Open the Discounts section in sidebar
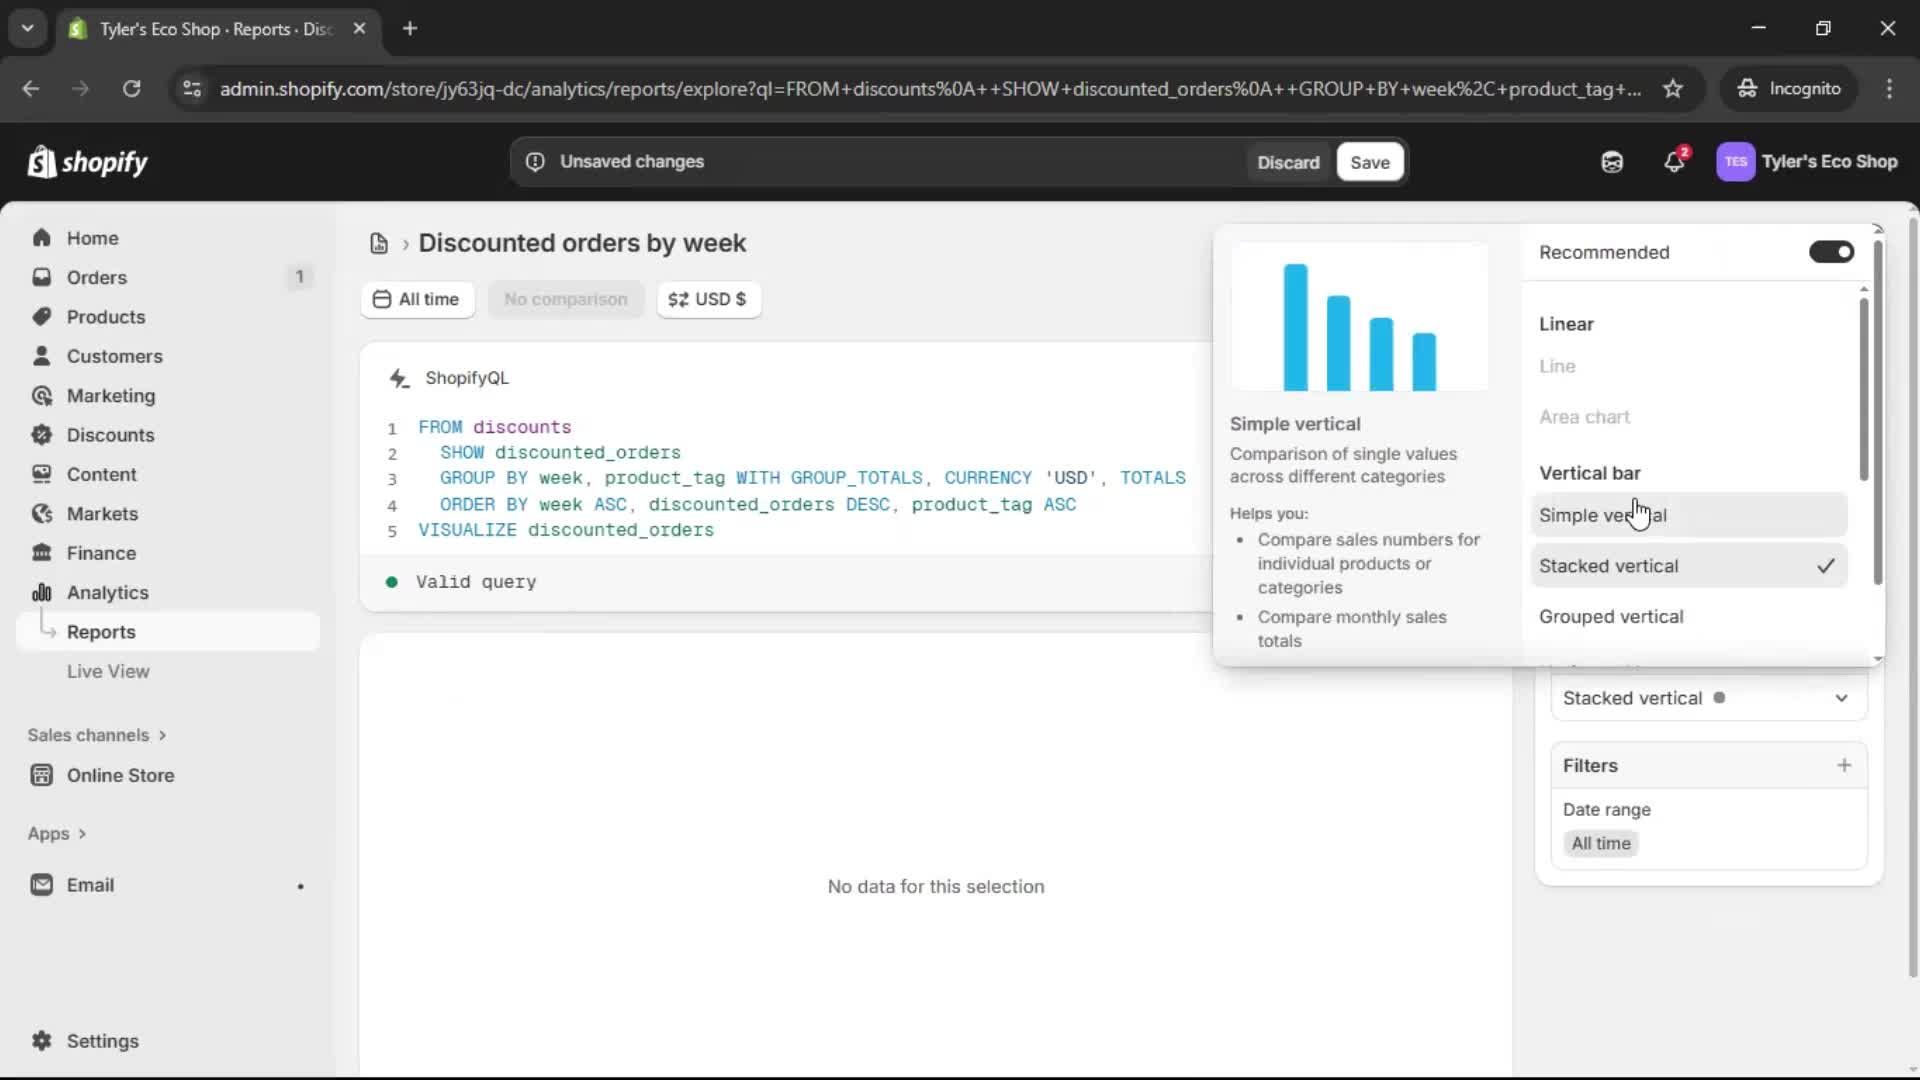1920x1080 pixels. click(110, 435)
